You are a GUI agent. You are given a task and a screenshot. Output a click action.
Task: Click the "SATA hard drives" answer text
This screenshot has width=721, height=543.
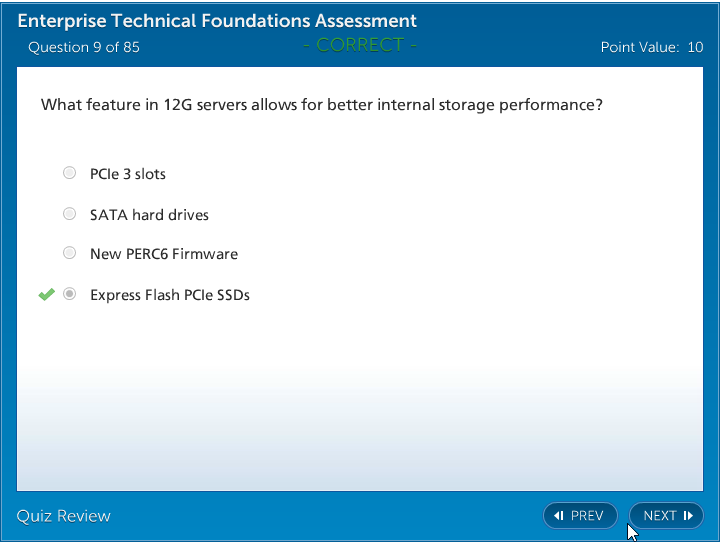(x=149, y=215)
